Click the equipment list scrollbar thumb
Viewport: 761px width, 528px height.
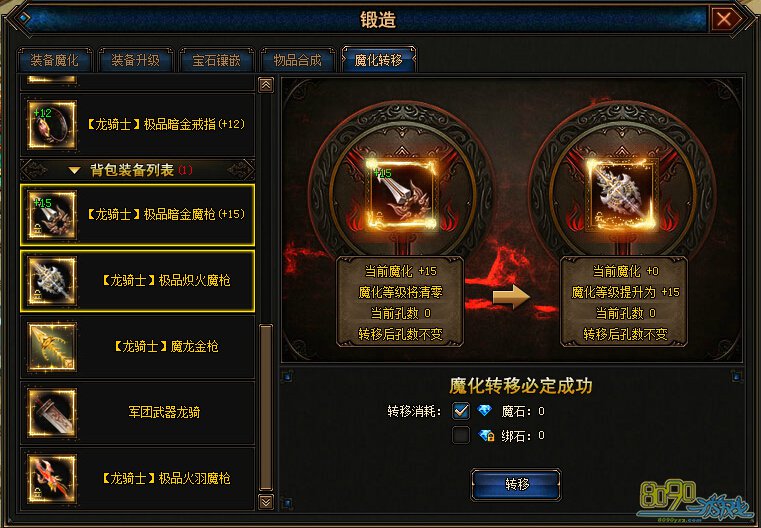click(x=266, y=408)
